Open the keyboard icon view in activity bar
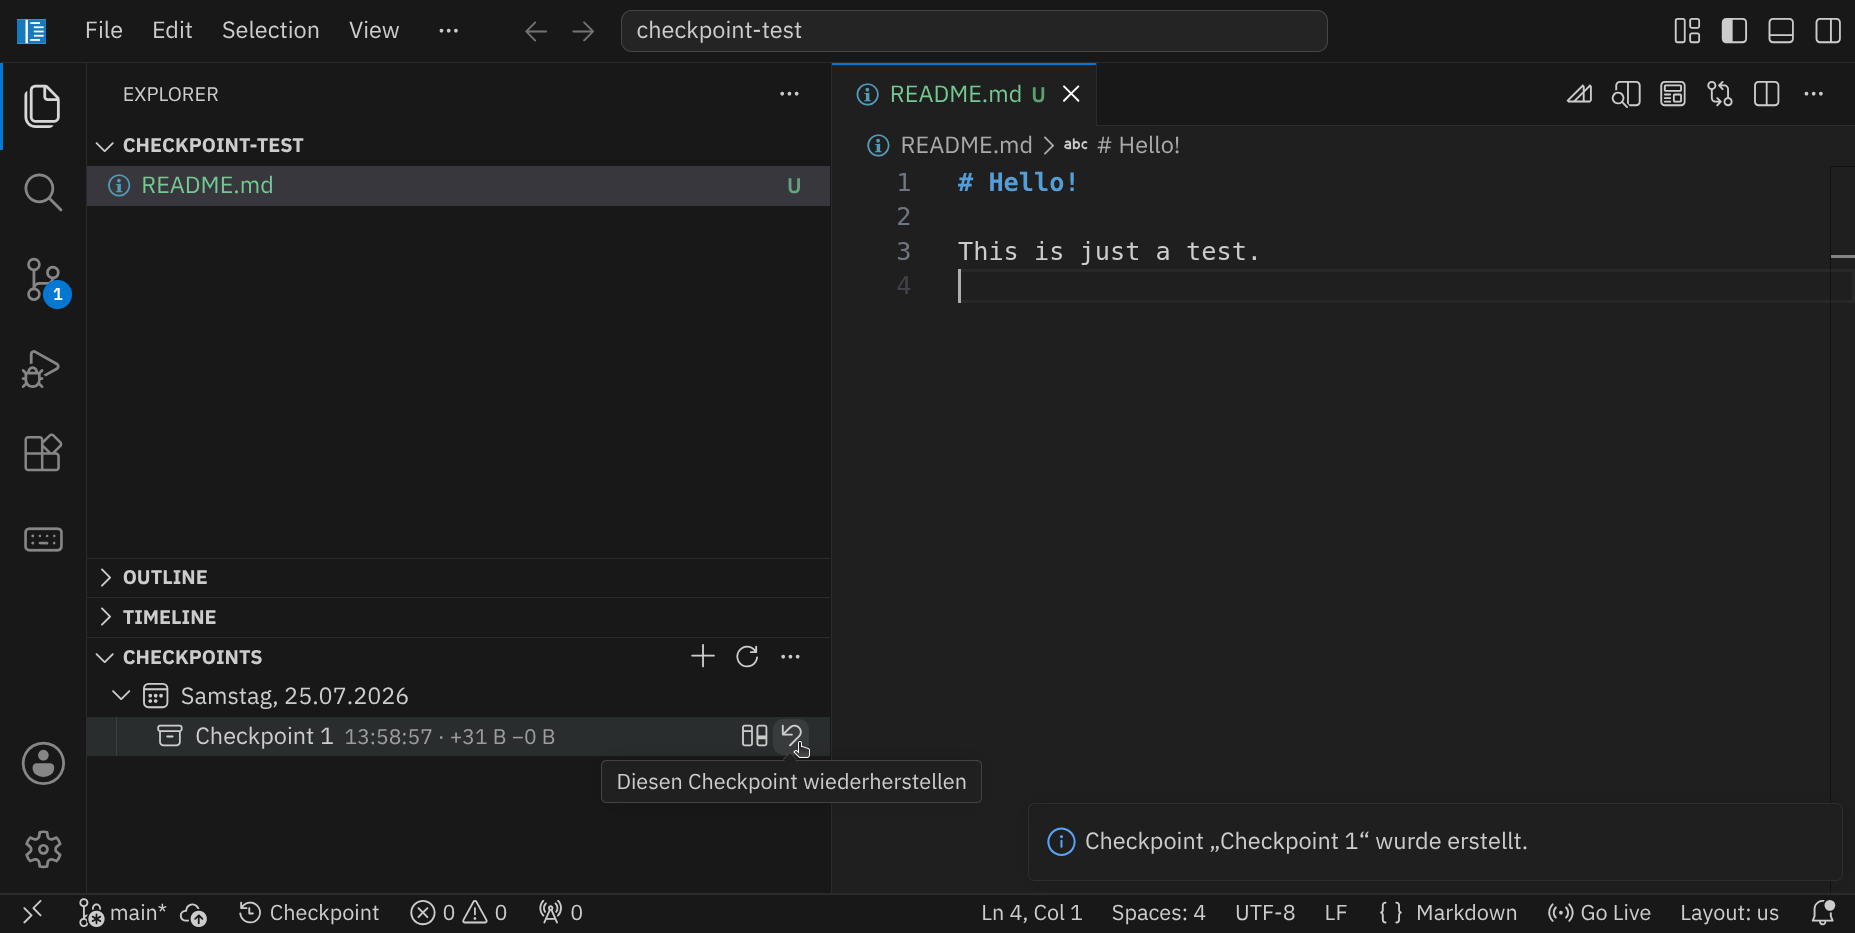The width and height of the screenshot is (1855, 933). [x=43, y=540]
